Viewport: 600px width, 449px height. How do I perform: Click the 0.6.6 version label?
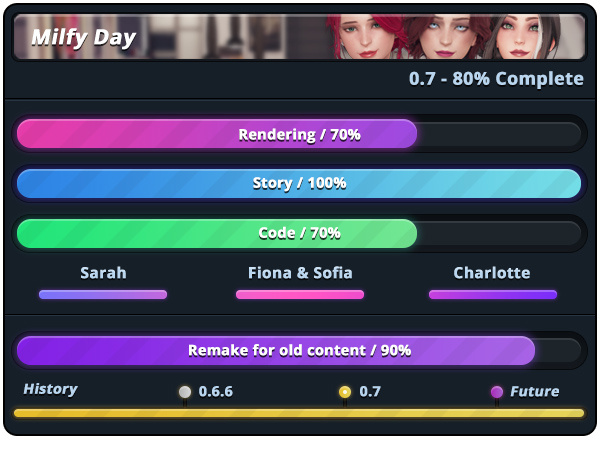(215, 392)
